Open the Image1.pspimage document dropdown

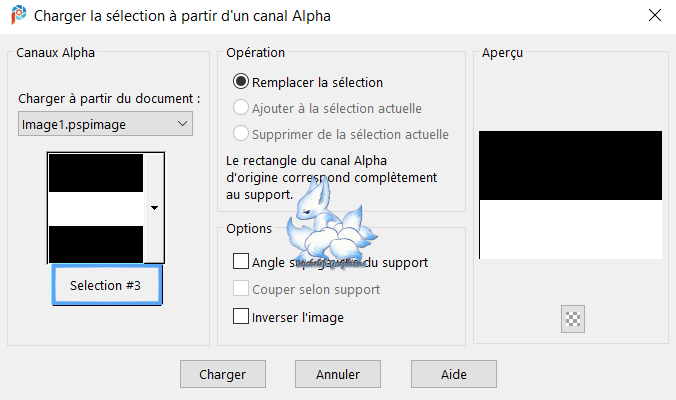coord(105,124)
